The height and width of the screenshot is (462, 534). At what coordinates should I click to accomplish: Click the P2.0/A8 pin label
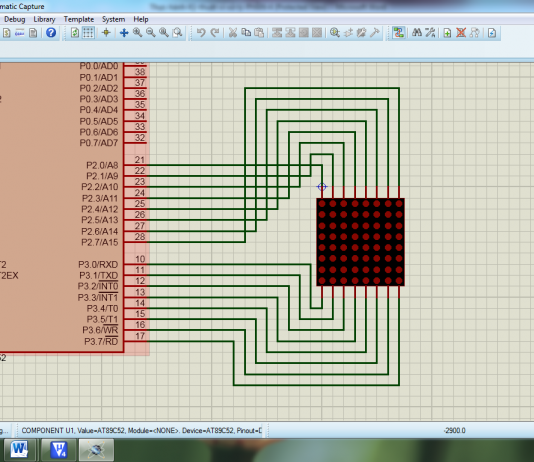tap(102, 165)
